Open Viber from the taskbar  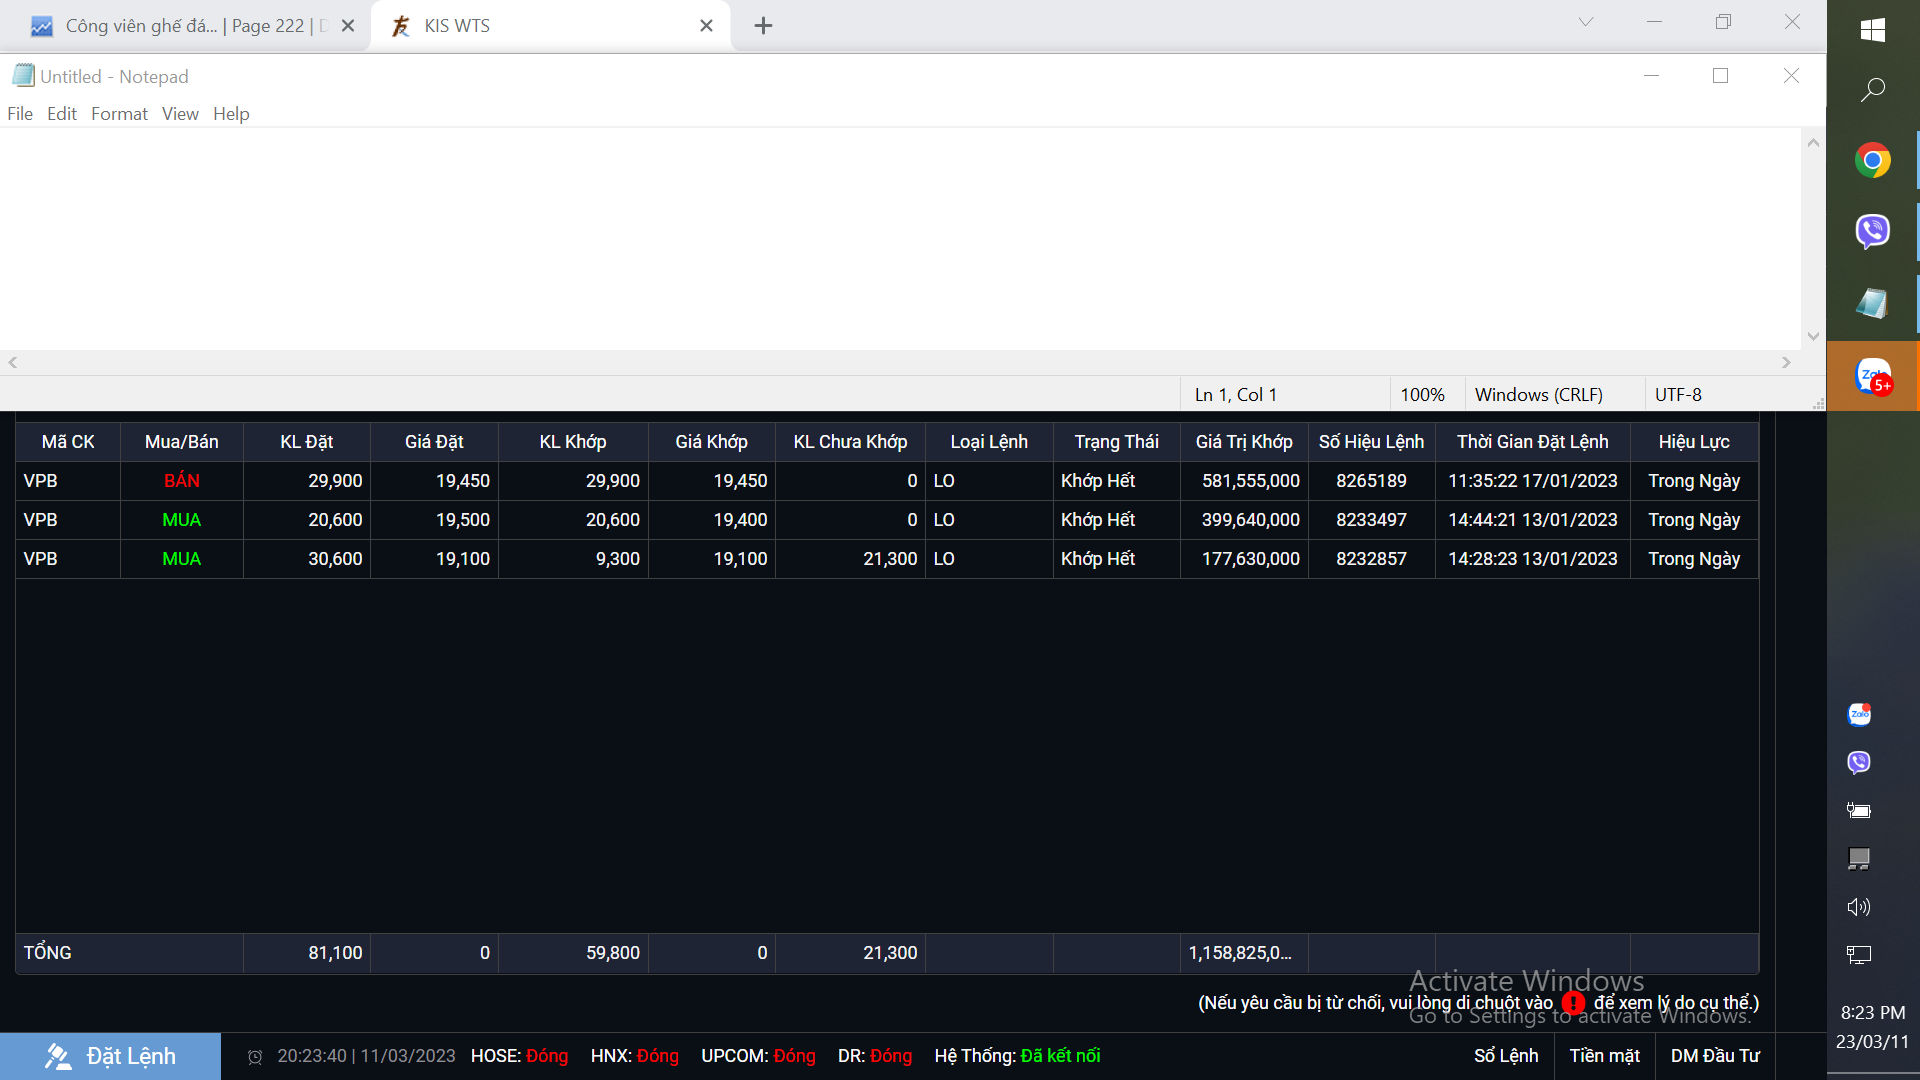click(x=1872, y=231)
